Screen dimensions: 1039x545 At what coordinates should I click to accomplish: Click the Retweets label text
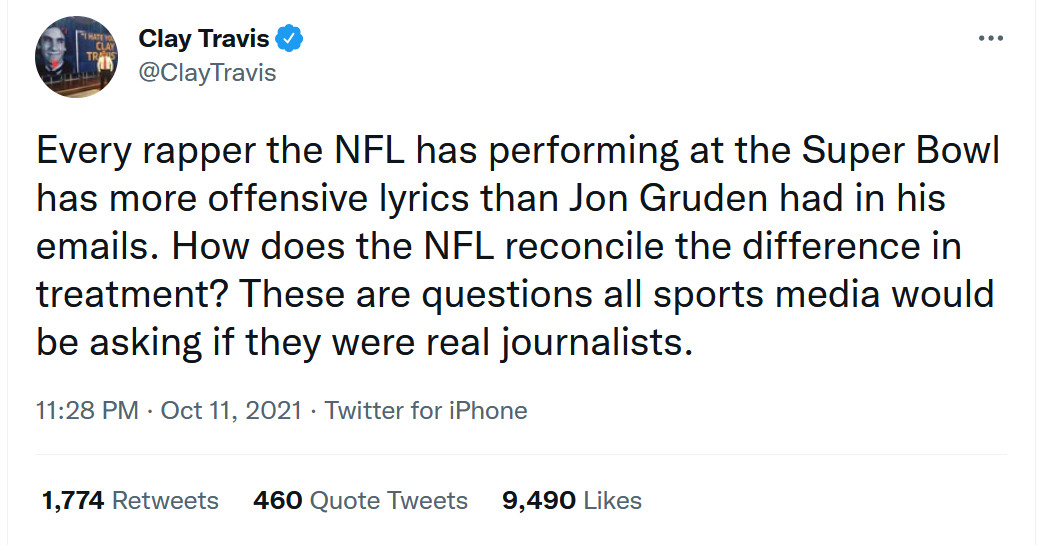click(165, 500)
